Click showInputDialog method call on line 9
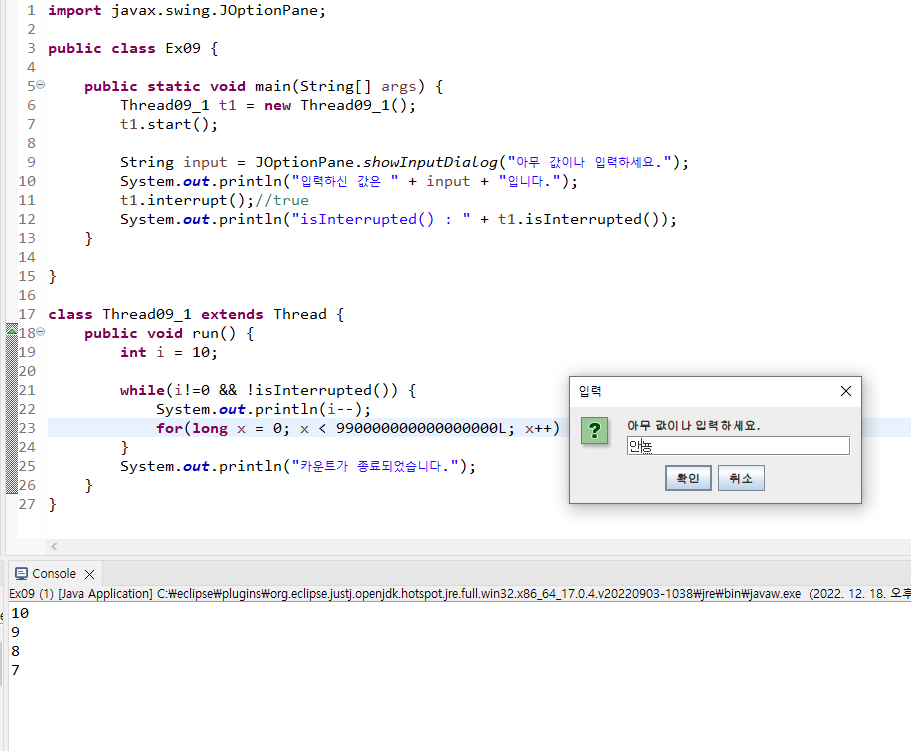Image resolution: width=911 pixels, height=751 pixels. click(x=431, y=162)
